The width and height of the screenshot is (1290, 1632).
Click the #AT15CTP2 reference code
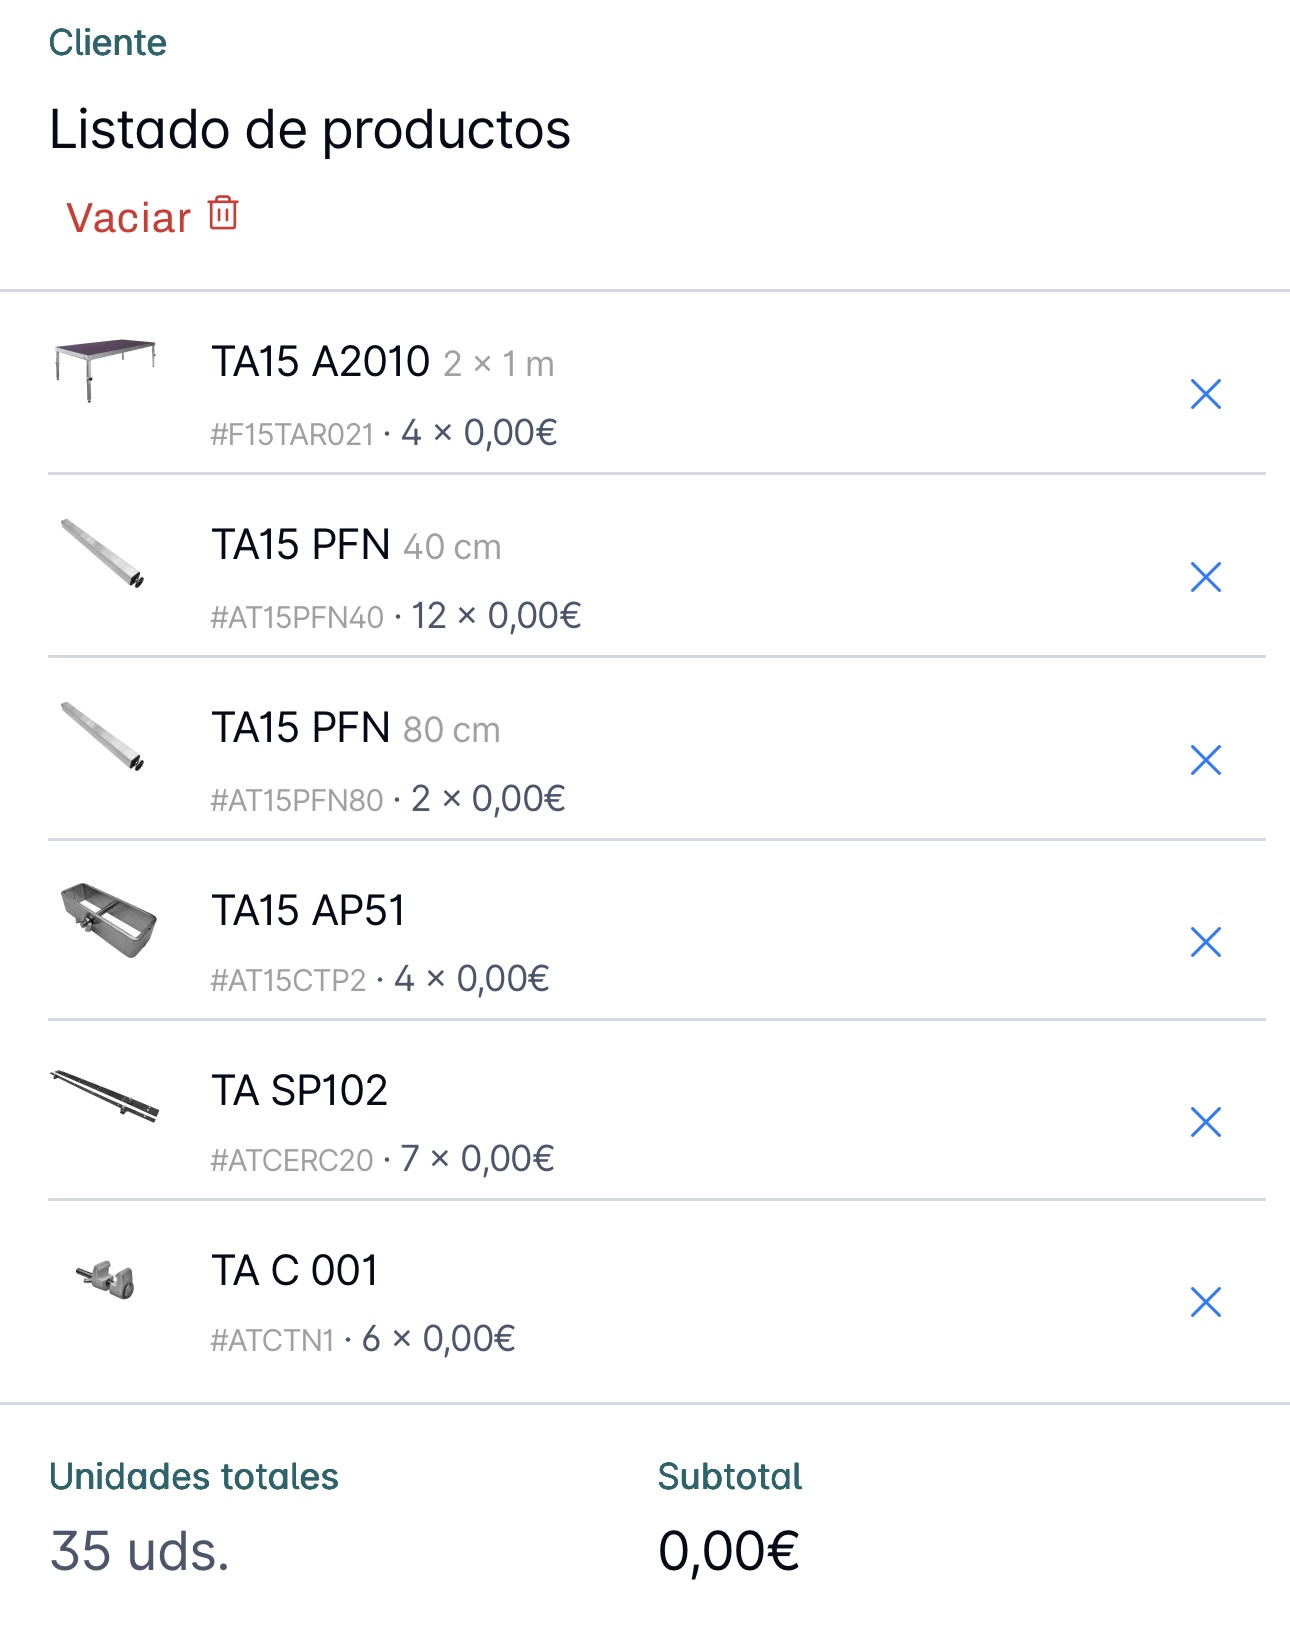[x=288, y=980]
